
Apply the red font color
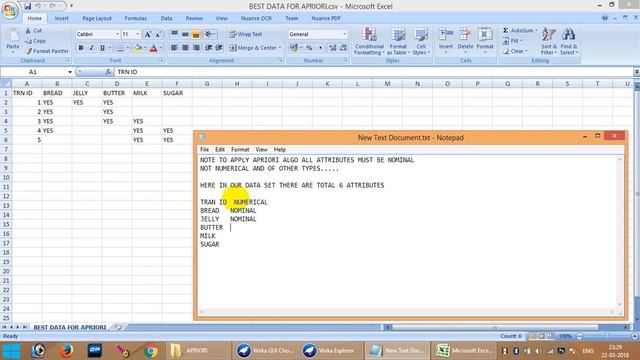point(153,48)
